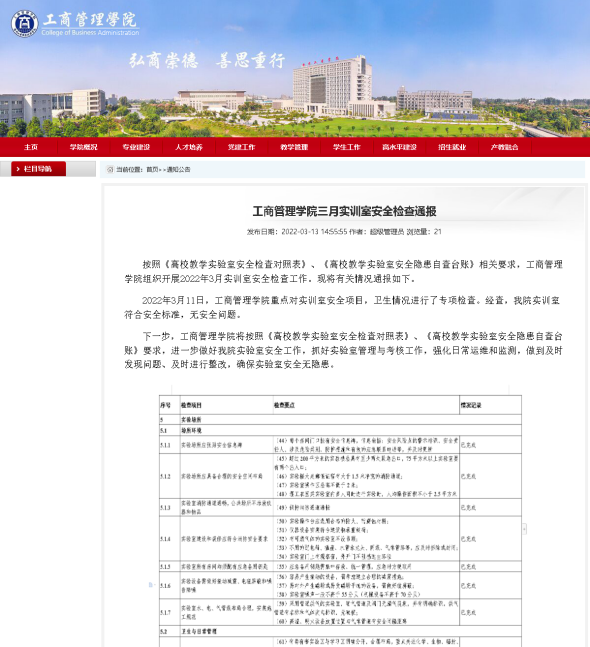Click the 弘商崇德 善思重行 banner motto
Screen dimensions: 590x647
tap(207, 60)
